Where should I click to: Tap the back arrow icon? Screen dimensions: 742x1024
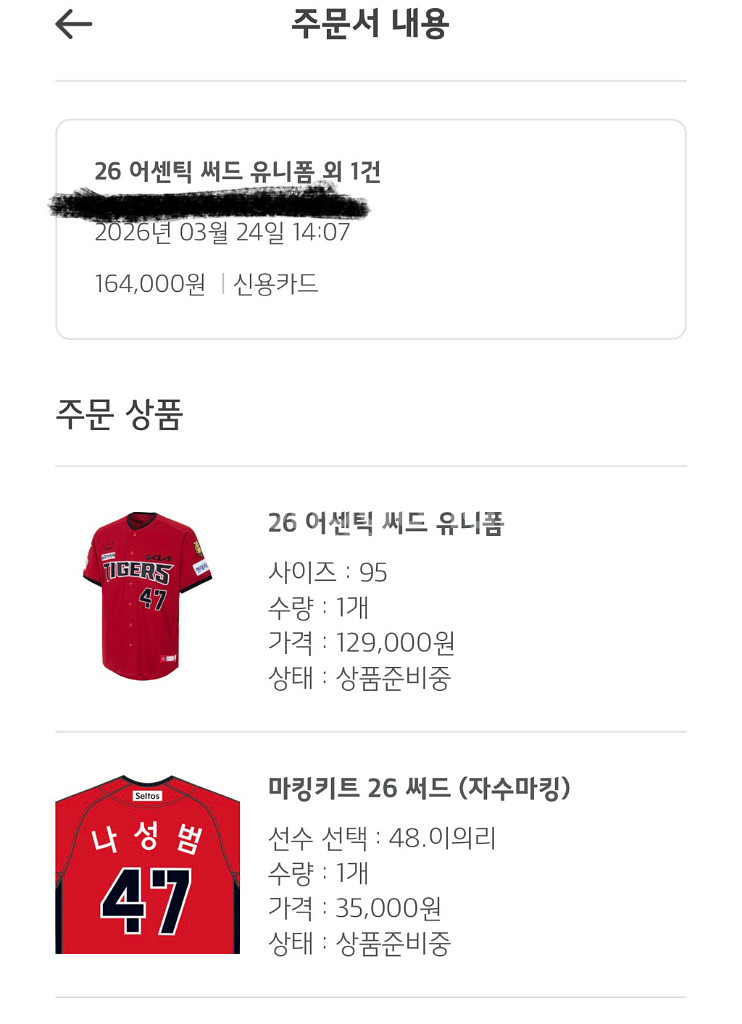coord(73,25)
